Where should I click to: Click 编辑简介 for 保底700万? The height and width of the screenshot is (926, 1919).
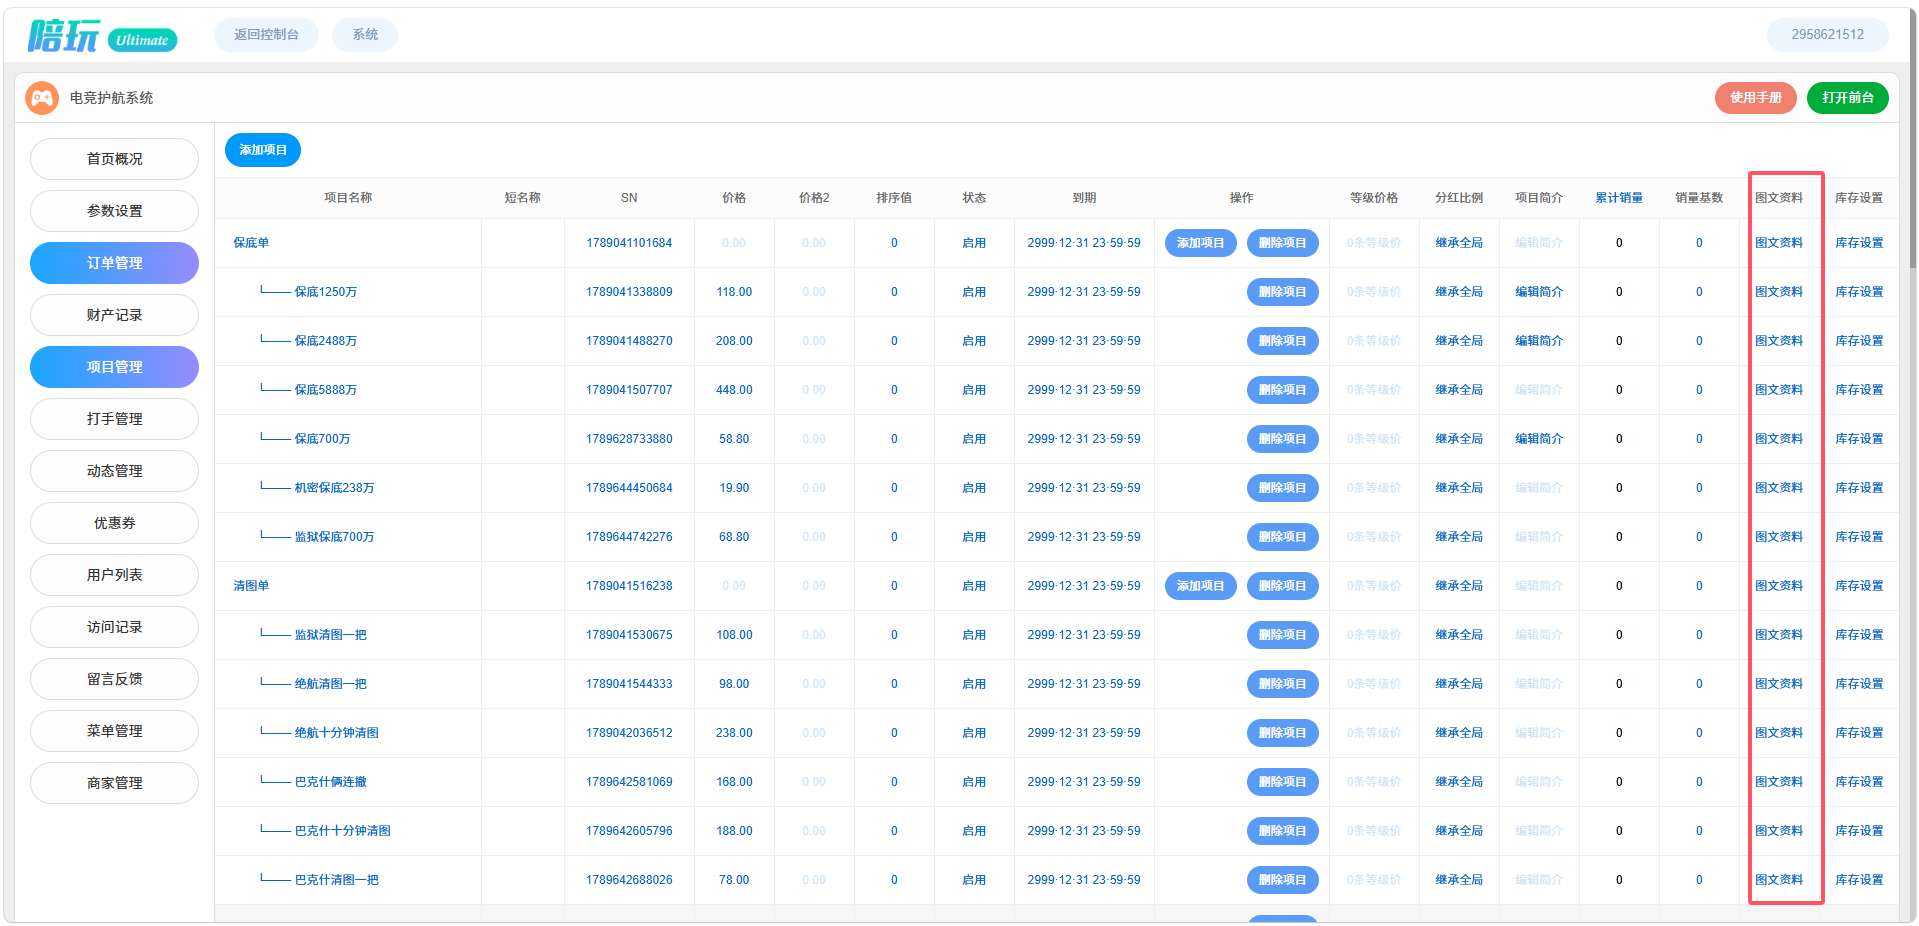tap(1539, 439)
